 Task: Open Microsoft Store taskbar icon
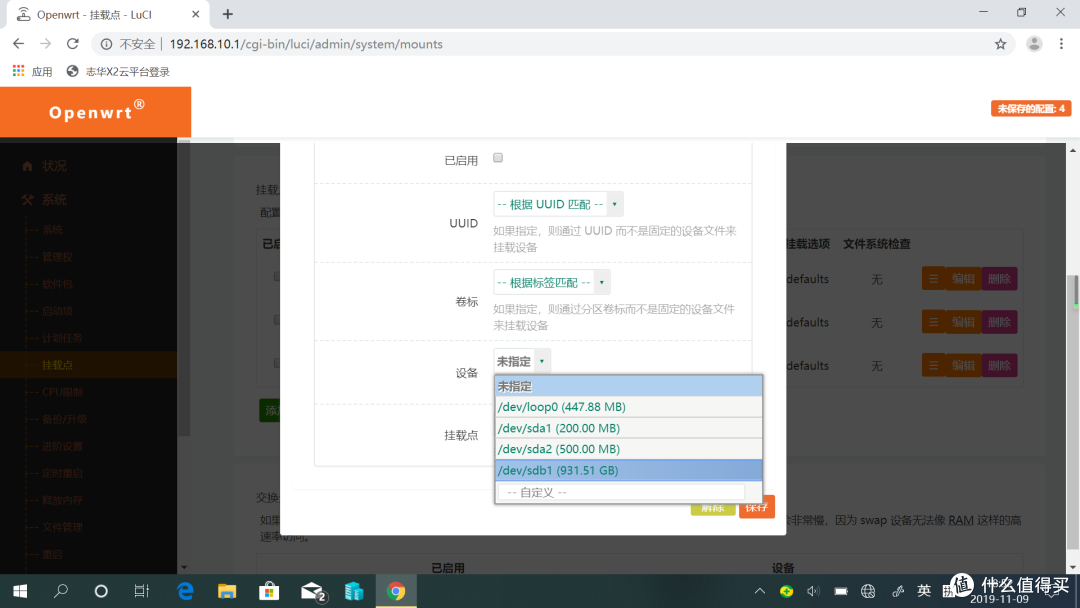269,591
